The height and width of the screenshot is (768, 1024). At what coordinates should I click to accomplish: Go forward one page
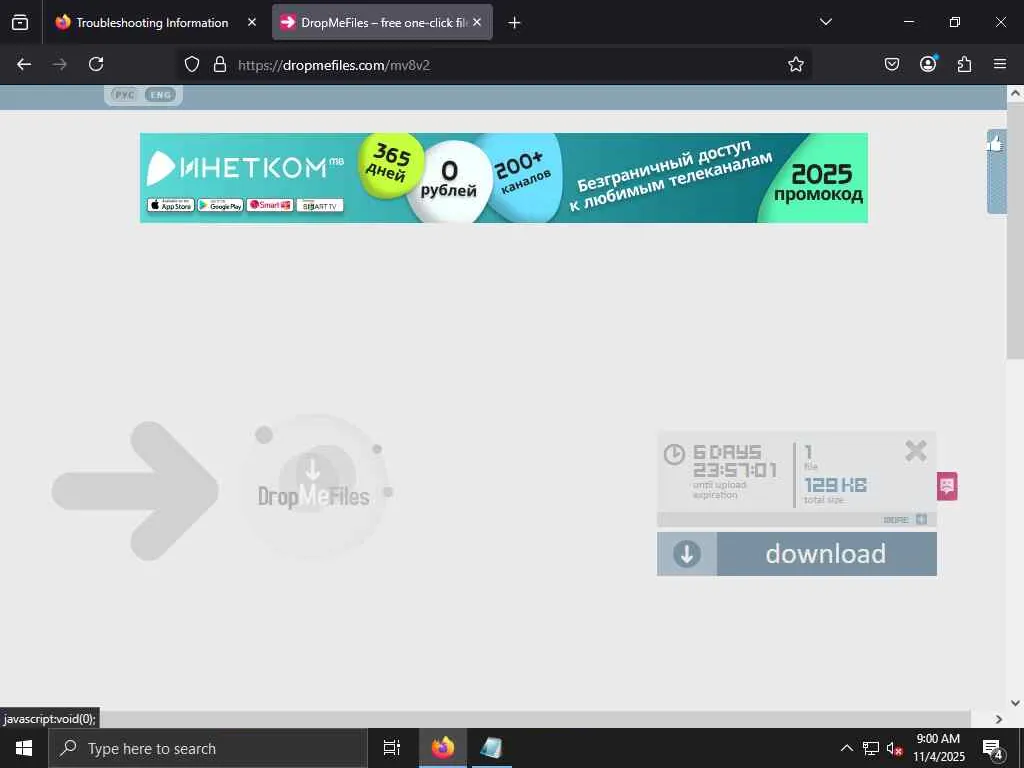[x=60, y=64]
